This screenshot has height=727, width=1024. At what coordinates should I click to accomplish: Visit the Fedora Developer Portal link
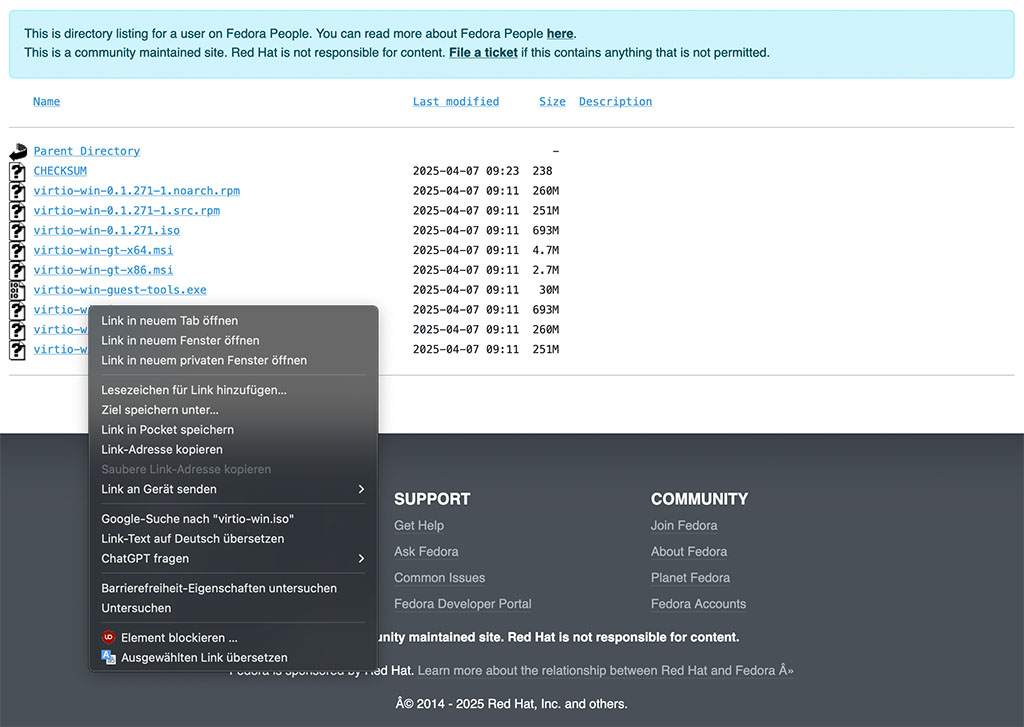[462, 604]
